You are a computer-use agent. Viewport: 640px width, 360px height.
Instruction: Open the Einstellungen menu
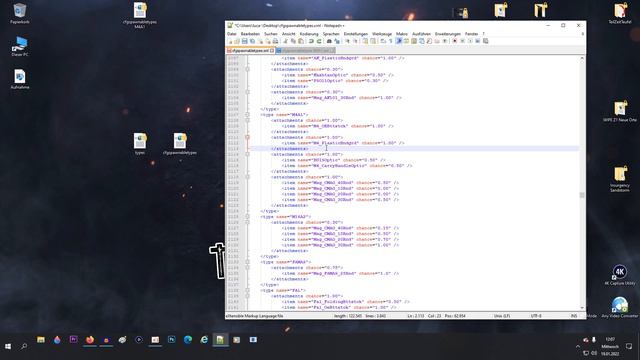pyautogui.click(x=356, y=34)
